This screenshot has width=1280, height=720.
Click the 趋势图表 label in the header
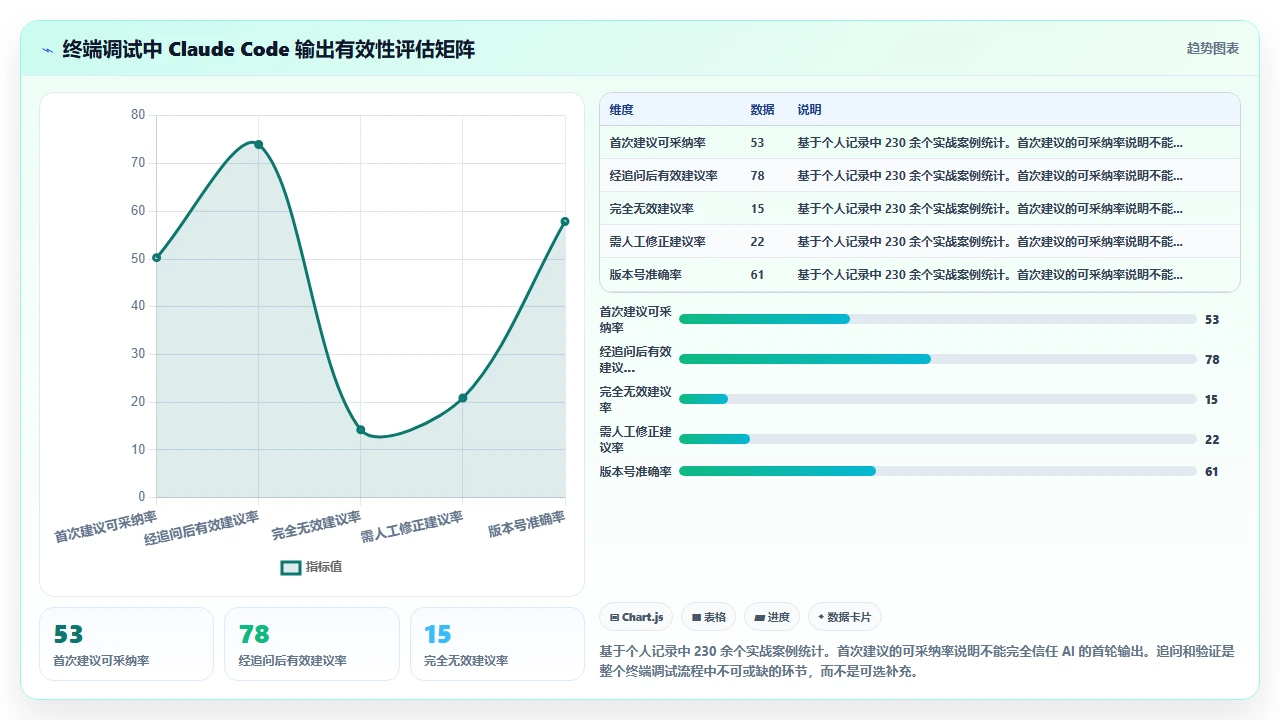tap(1213, 48)
